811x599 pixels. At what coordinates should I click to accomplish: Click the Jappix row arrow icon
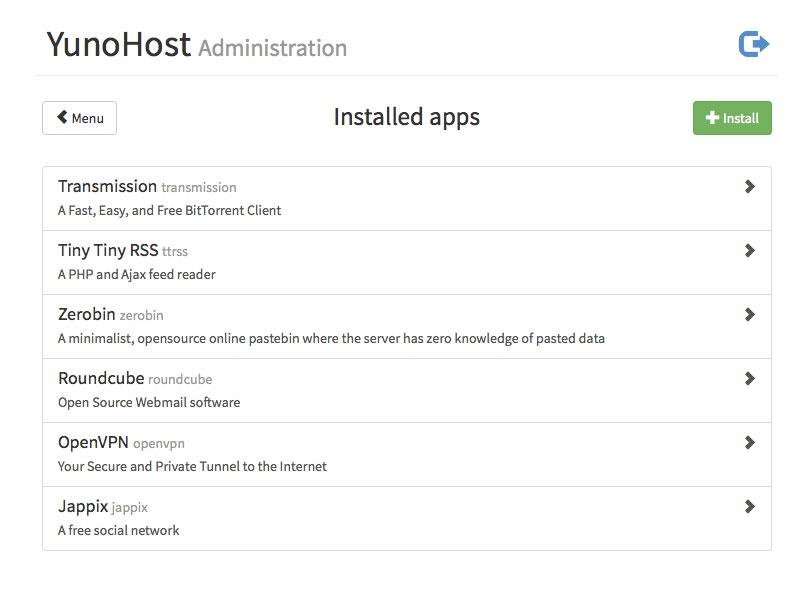pos(749,507)
